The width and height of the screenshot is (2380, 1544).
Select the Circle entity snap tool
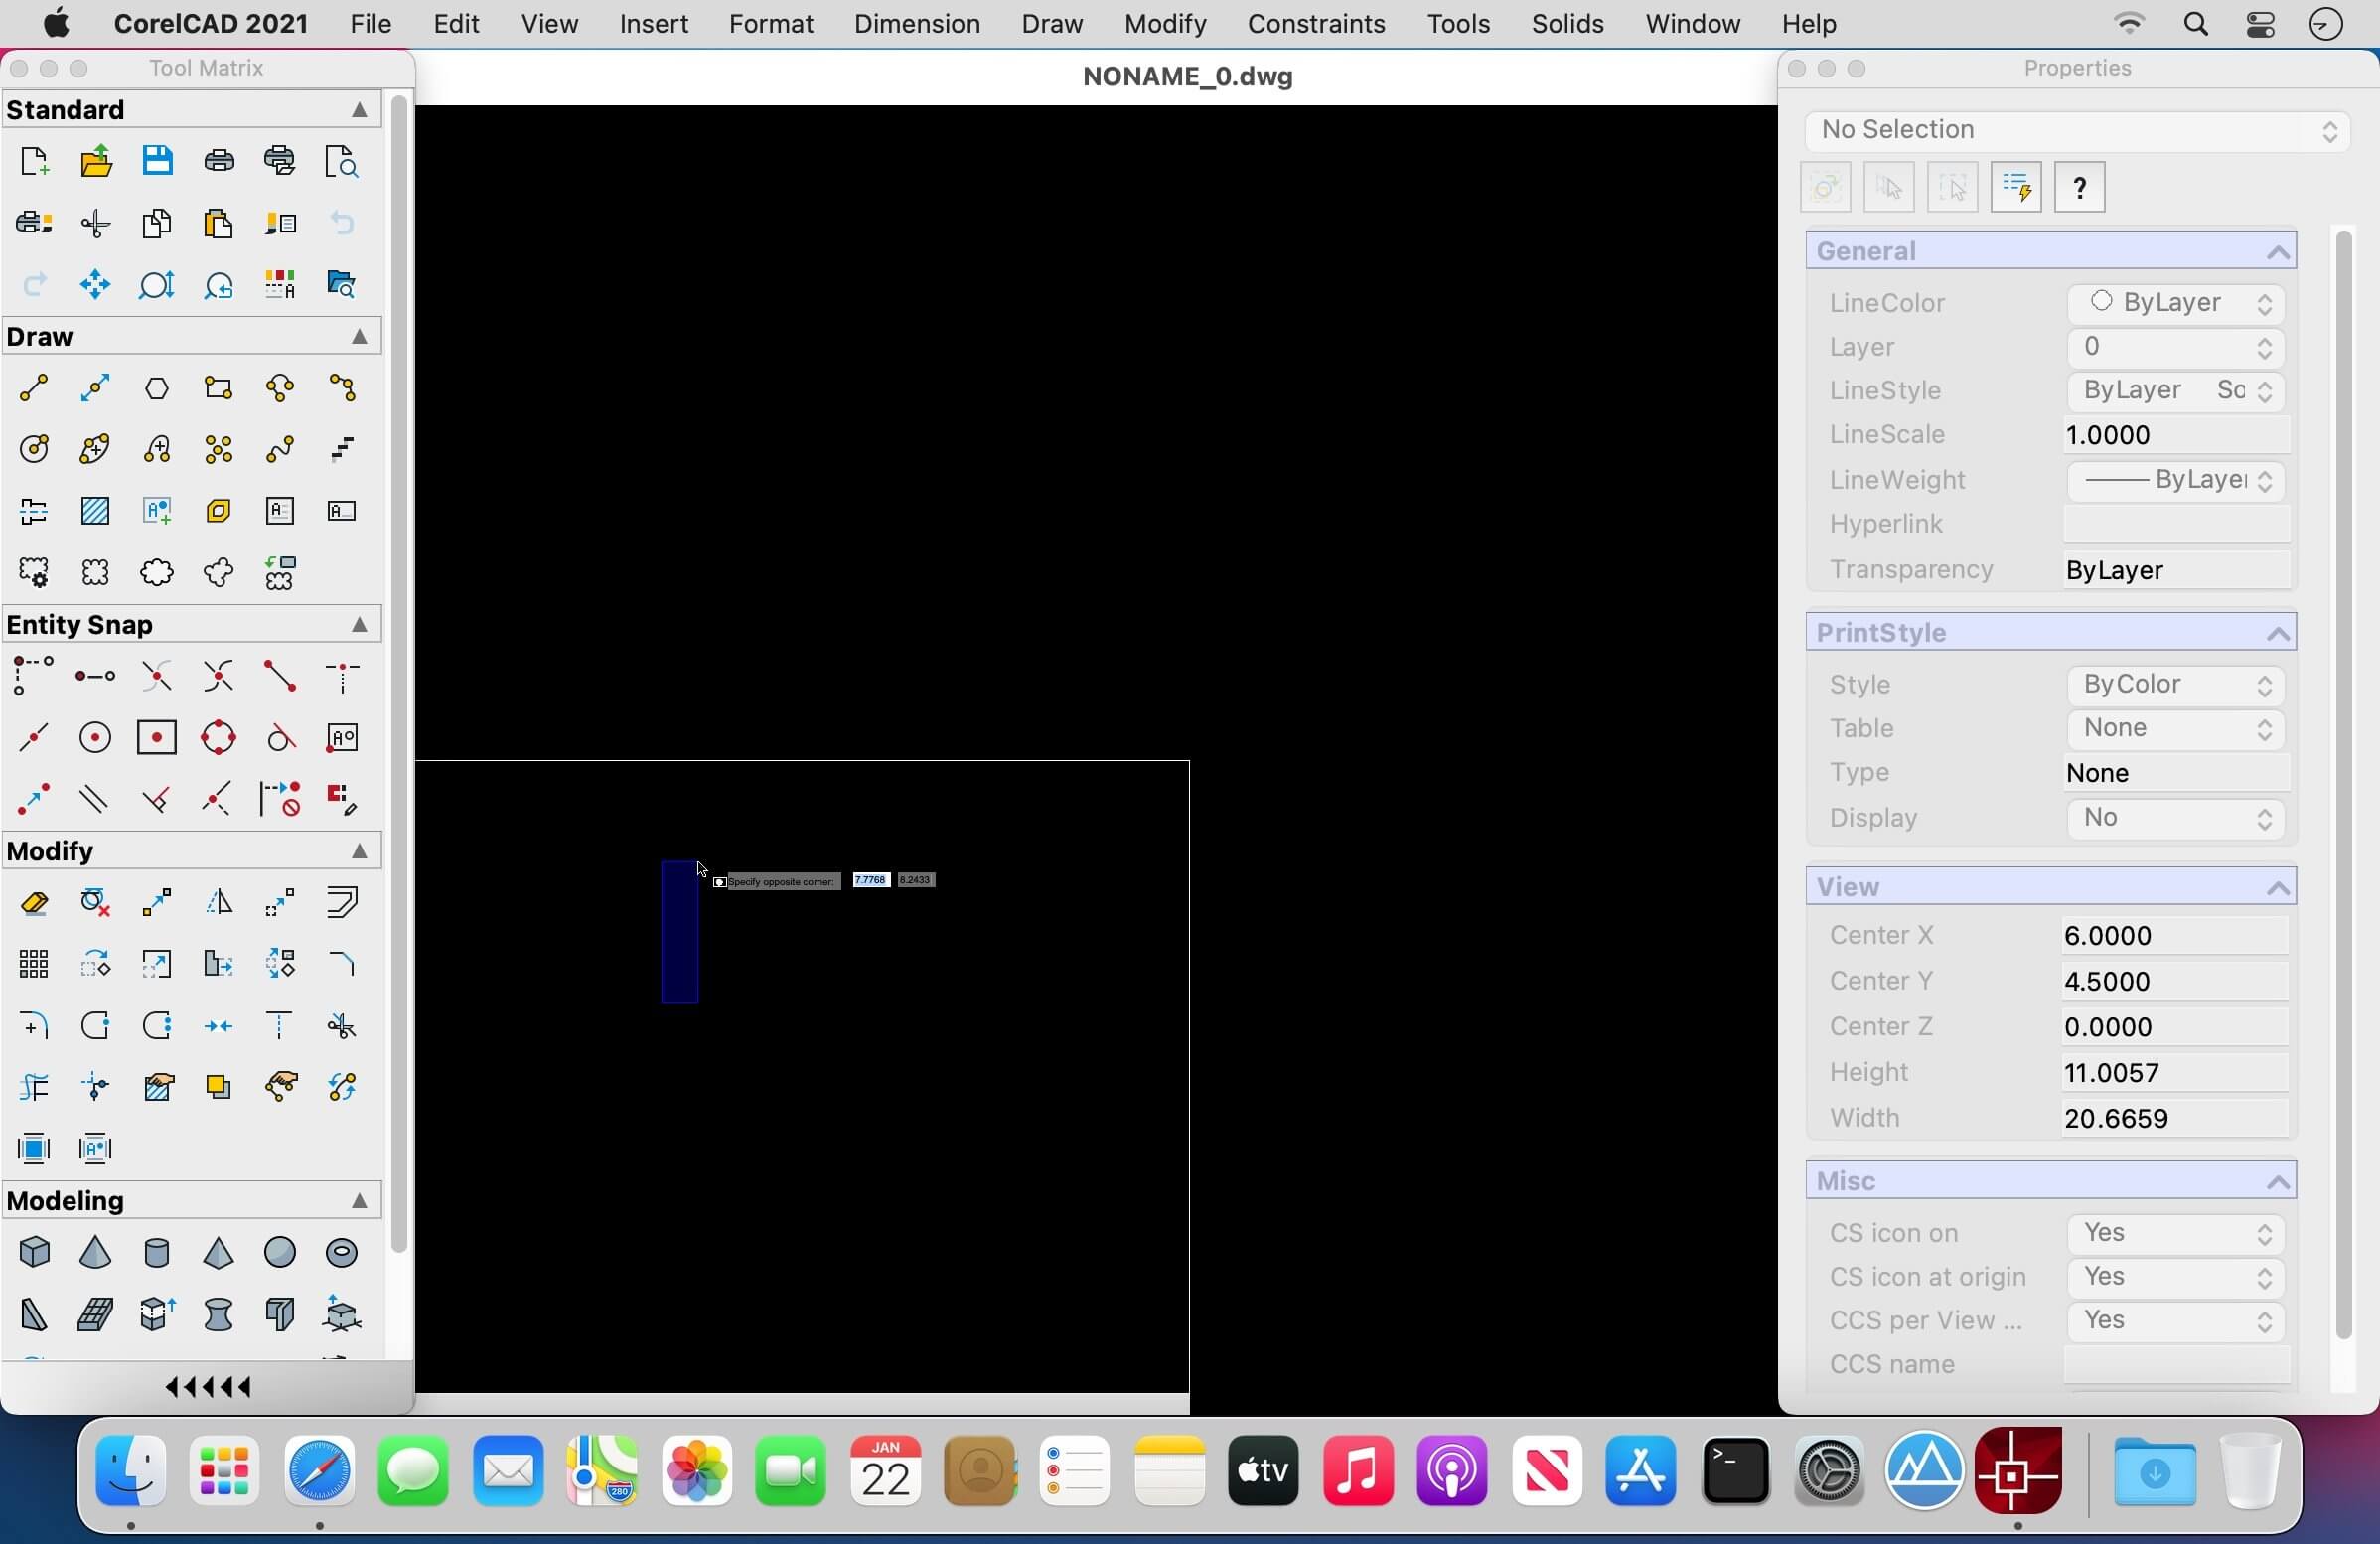(x=95, y=737)
